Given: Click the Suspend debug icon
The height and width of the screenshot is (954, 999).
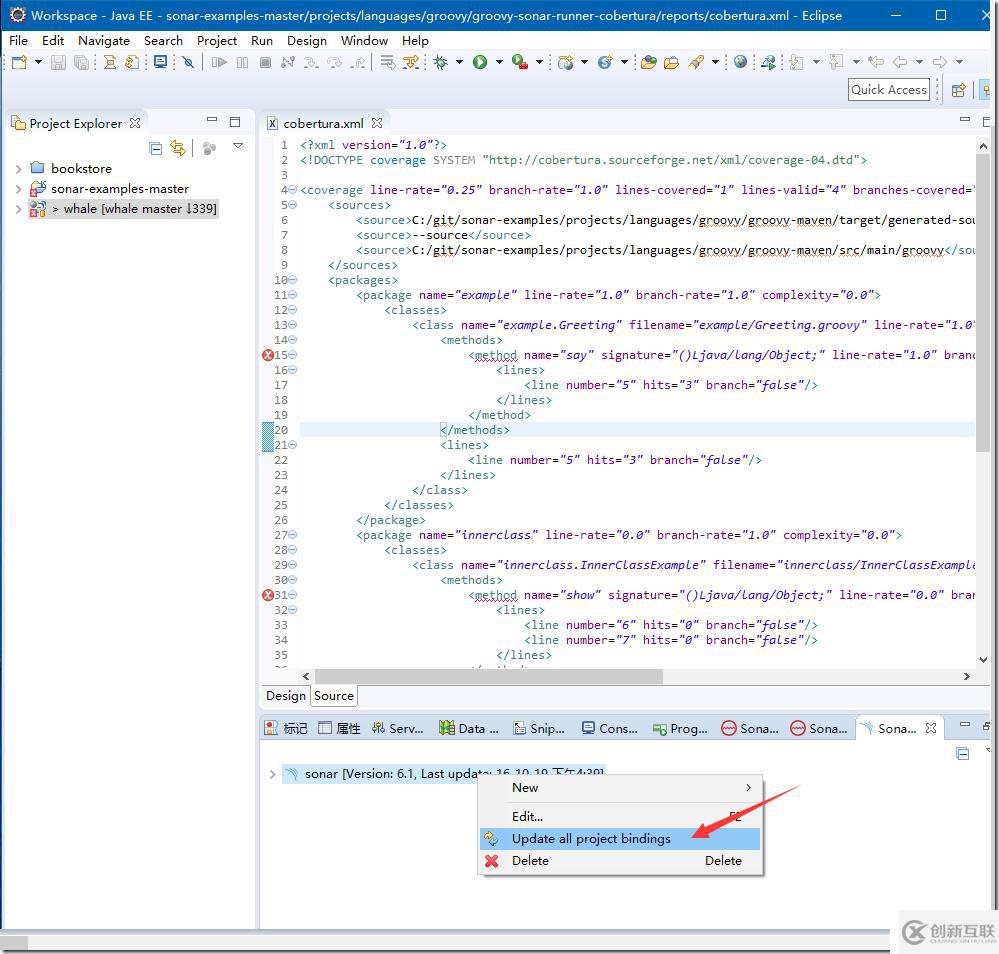Looking at the screenshot, I should [243, 62].
